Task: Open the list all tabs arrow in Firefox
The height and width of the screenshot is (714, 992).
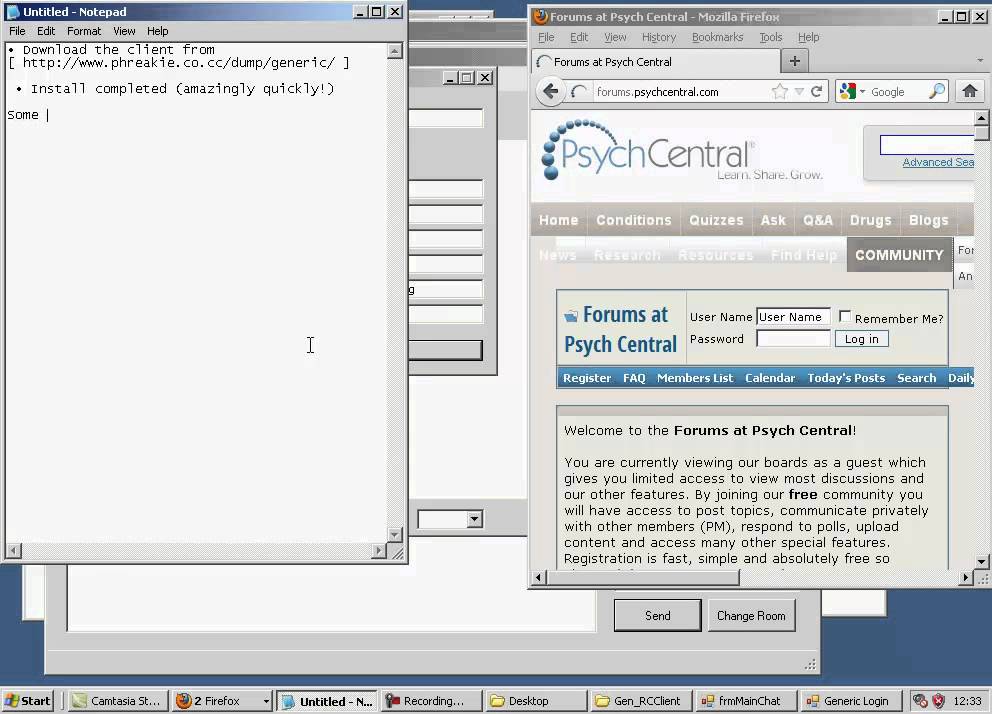Action: pyautogui.click(x=980, y=61)
